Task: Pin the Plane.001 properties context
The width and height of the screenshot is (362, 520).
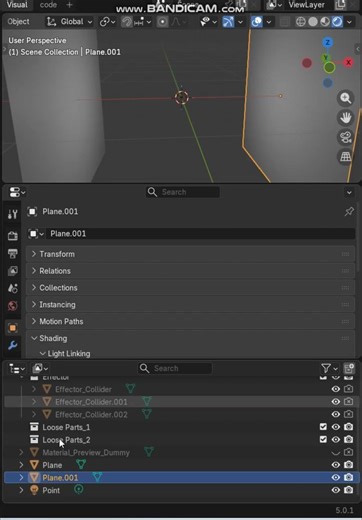Action: [349, 211]
